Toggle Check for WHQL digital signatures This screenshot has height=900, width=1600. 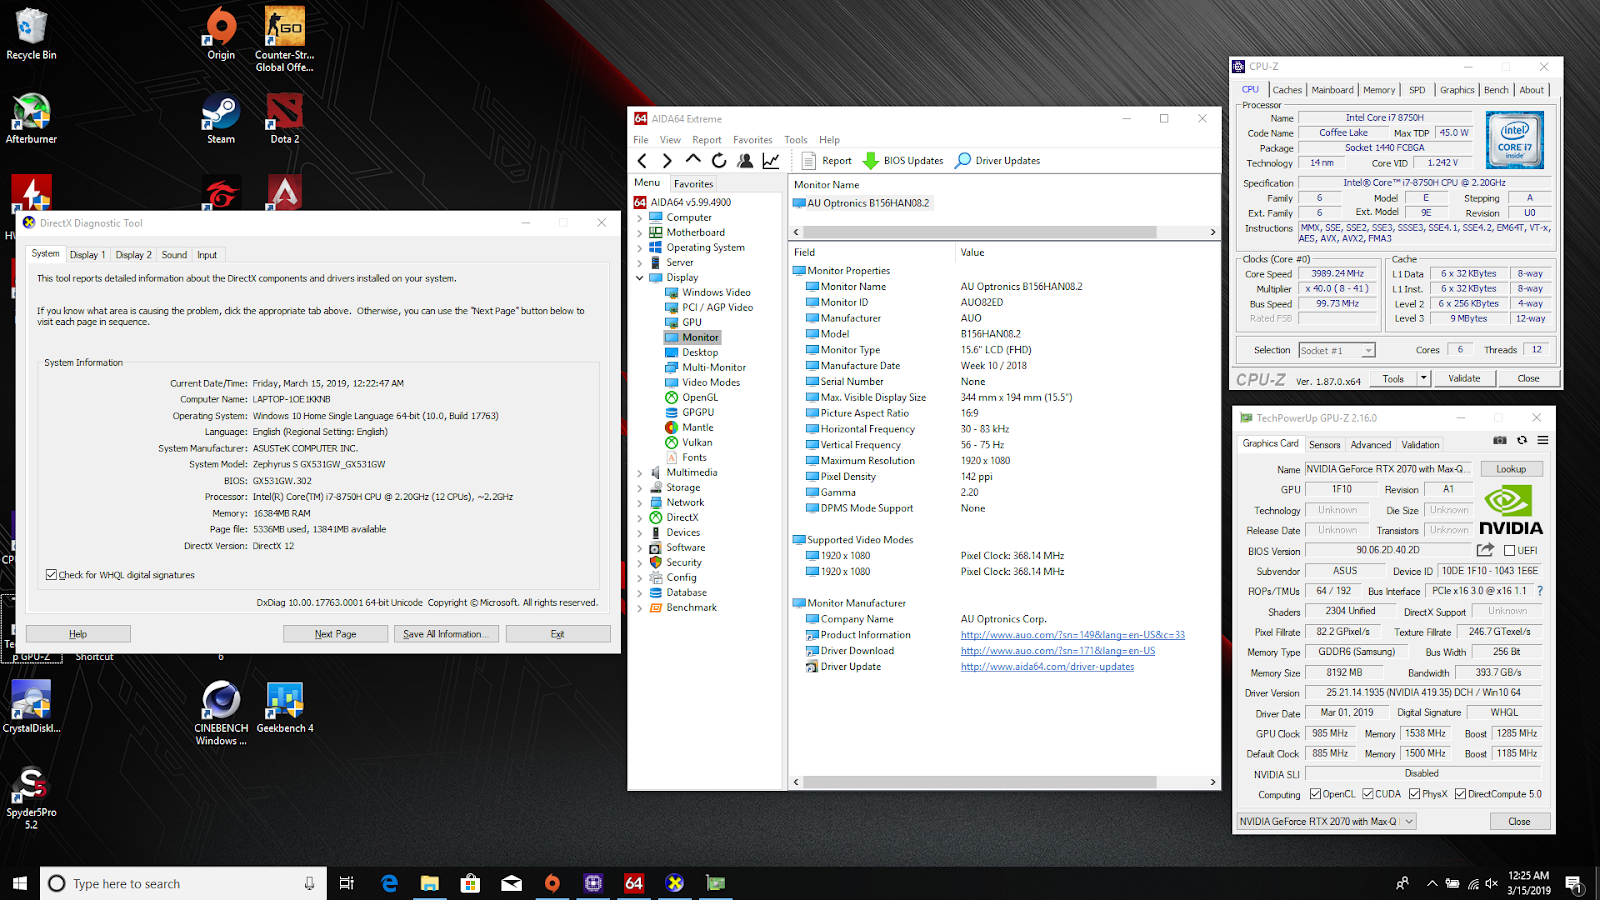[x=51, y=575]
